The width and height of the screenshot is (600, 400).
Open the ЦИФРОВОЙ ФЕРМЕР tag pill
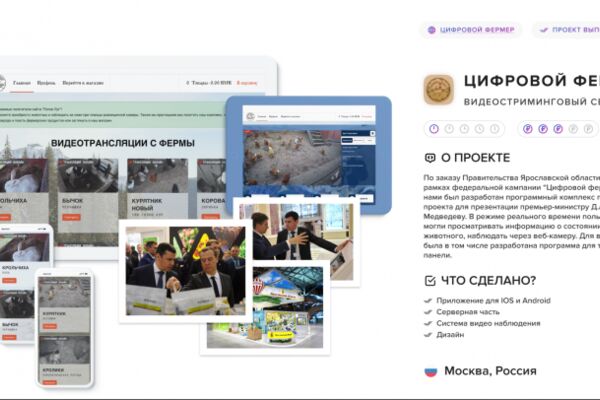pyautogui.click(x=471, y=30)
